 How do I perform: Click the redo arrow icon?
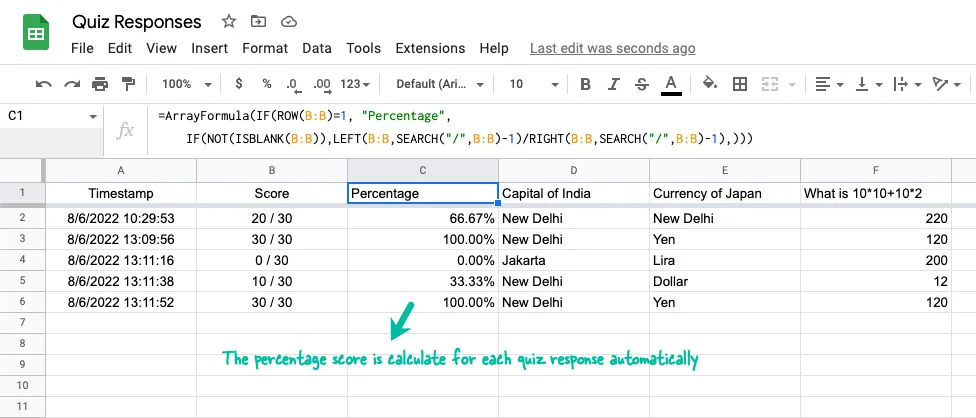pyautogui.click(x=72, y=84)
